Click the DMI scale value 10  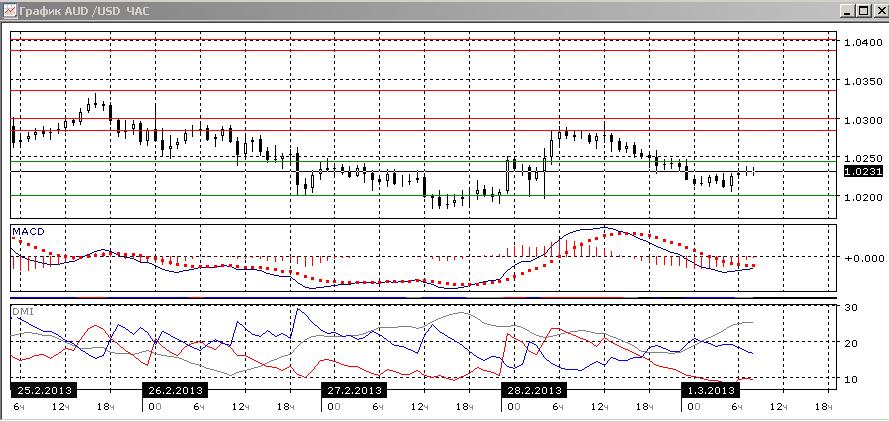point(851,378)
